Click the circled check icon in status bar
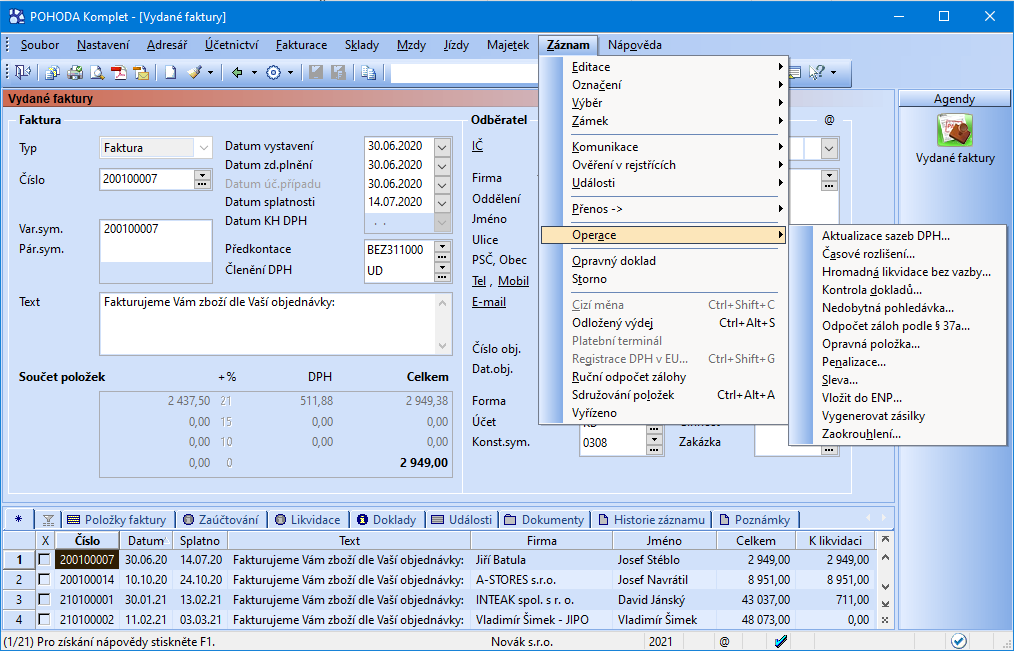The height and width of the screenshot is (651, 1014). (958, 641)
